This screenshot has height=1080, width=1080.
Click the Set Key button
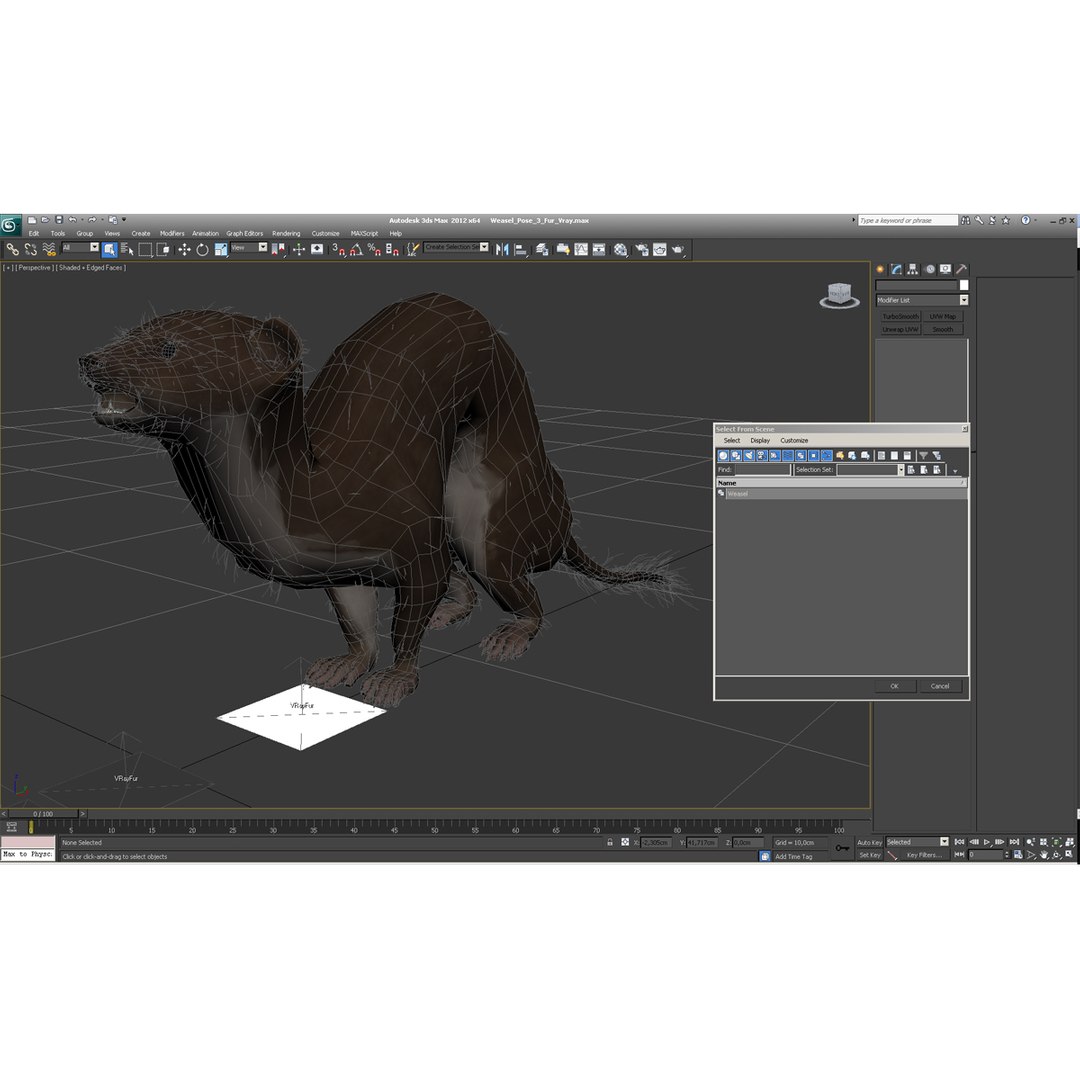pyautogui.click(x=869, y=855)
